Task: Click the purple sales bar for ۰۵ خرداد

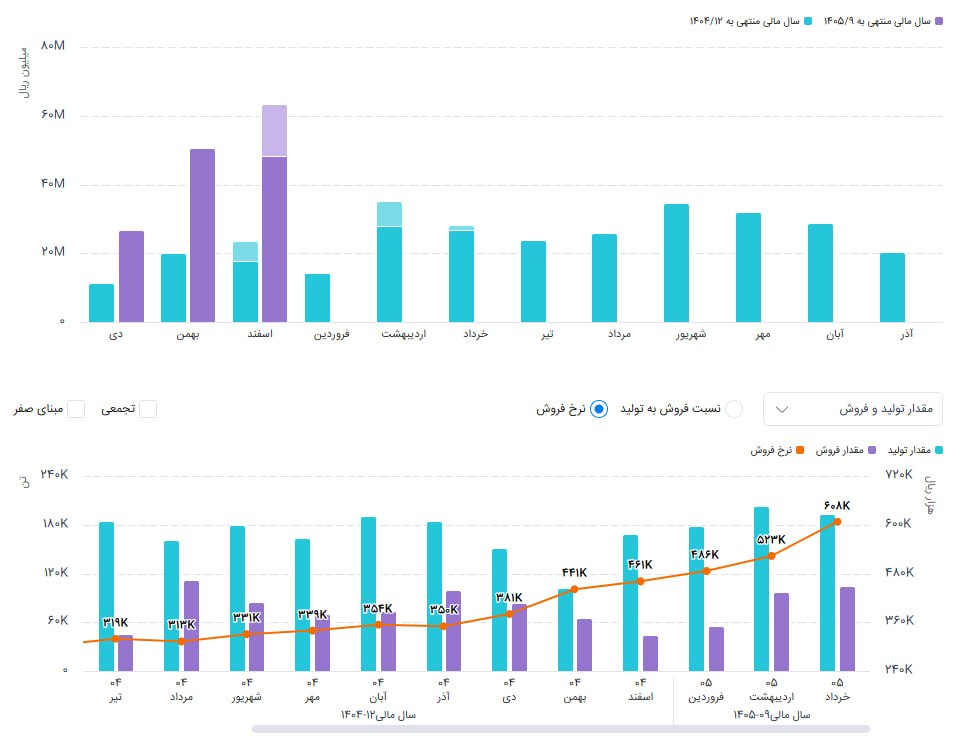Action: click(x=848, y=629)
